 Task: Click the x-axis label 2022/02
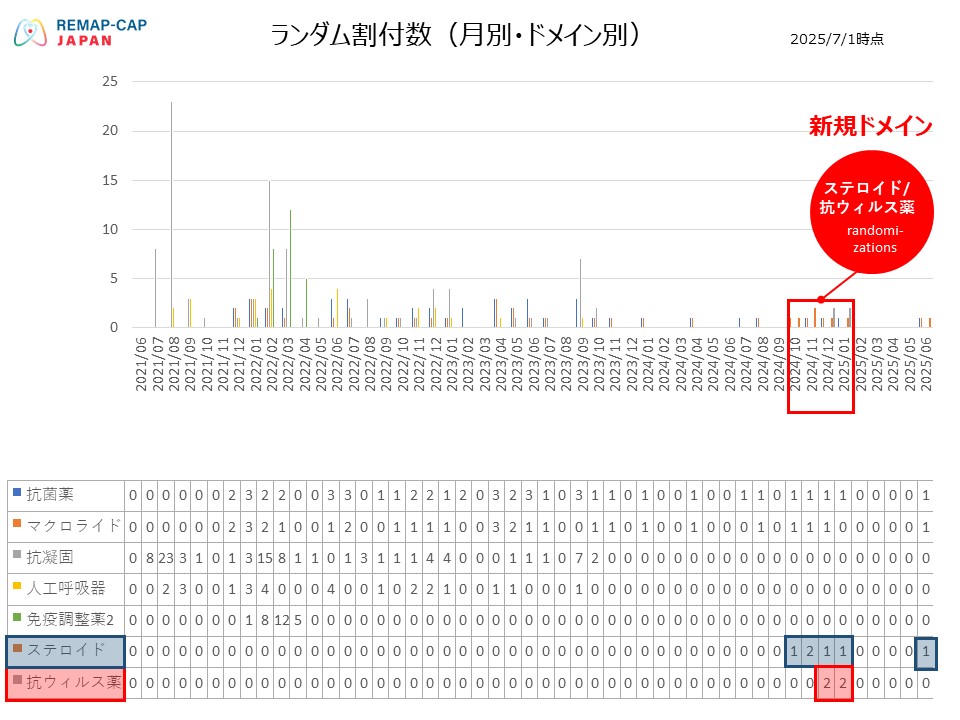(272, 364)
